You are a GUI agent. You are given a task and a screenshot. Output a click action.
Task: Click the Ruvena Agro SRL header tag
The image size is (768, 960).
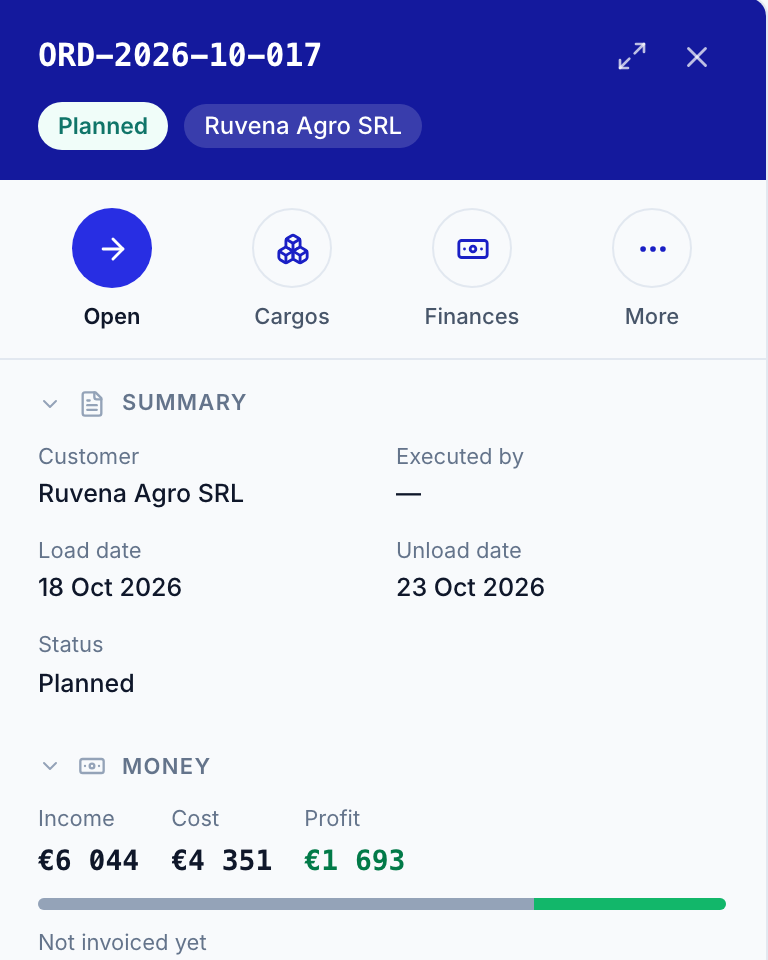303,126
